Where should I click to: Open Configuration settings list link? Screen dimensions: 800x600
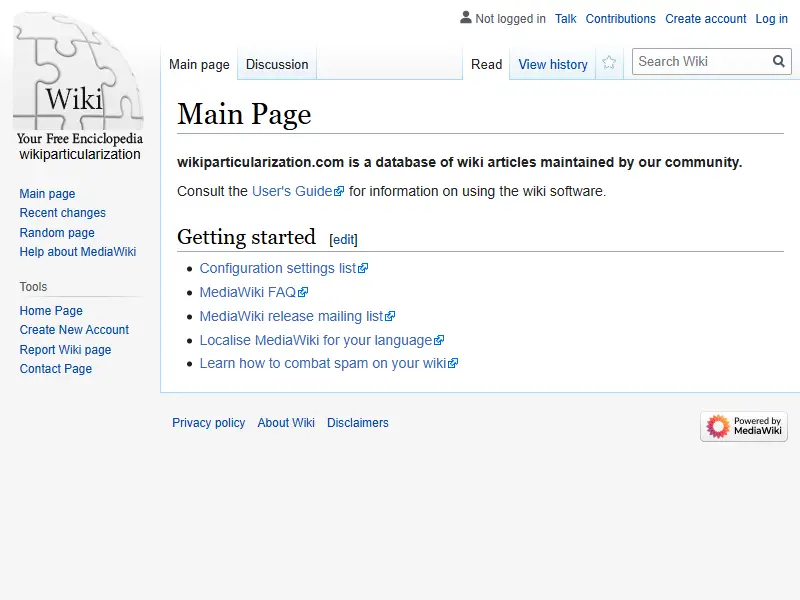click(x=278, y=268)
